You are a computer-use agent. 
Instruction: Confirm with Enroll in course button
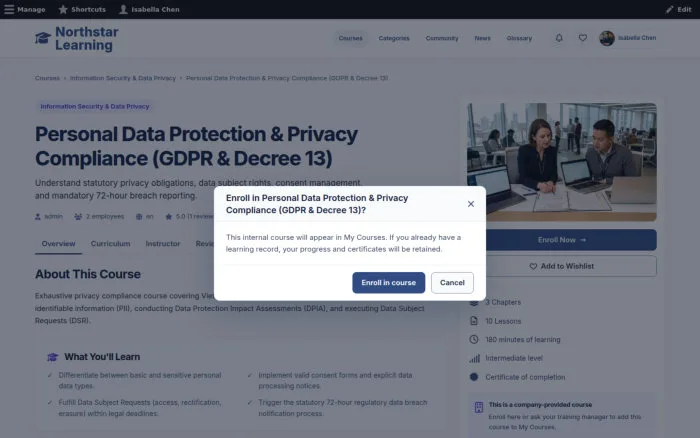click(388, 283)
